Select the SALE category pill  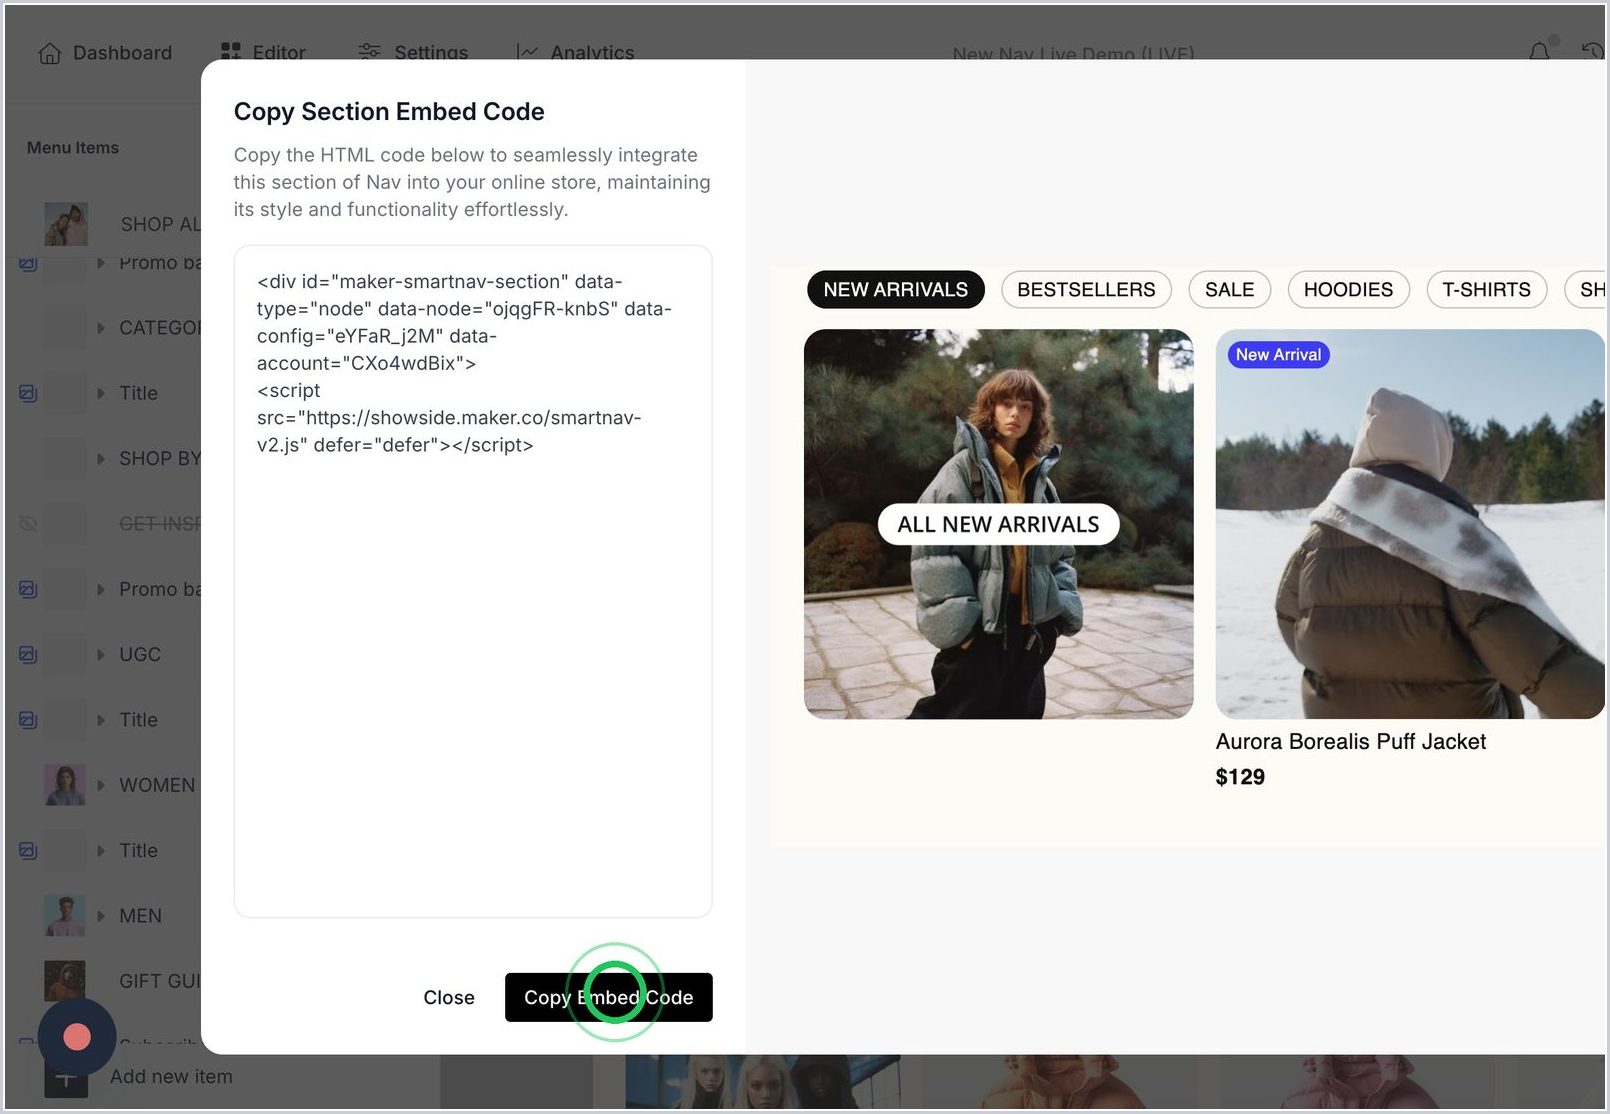click(x=1229, y=290)
